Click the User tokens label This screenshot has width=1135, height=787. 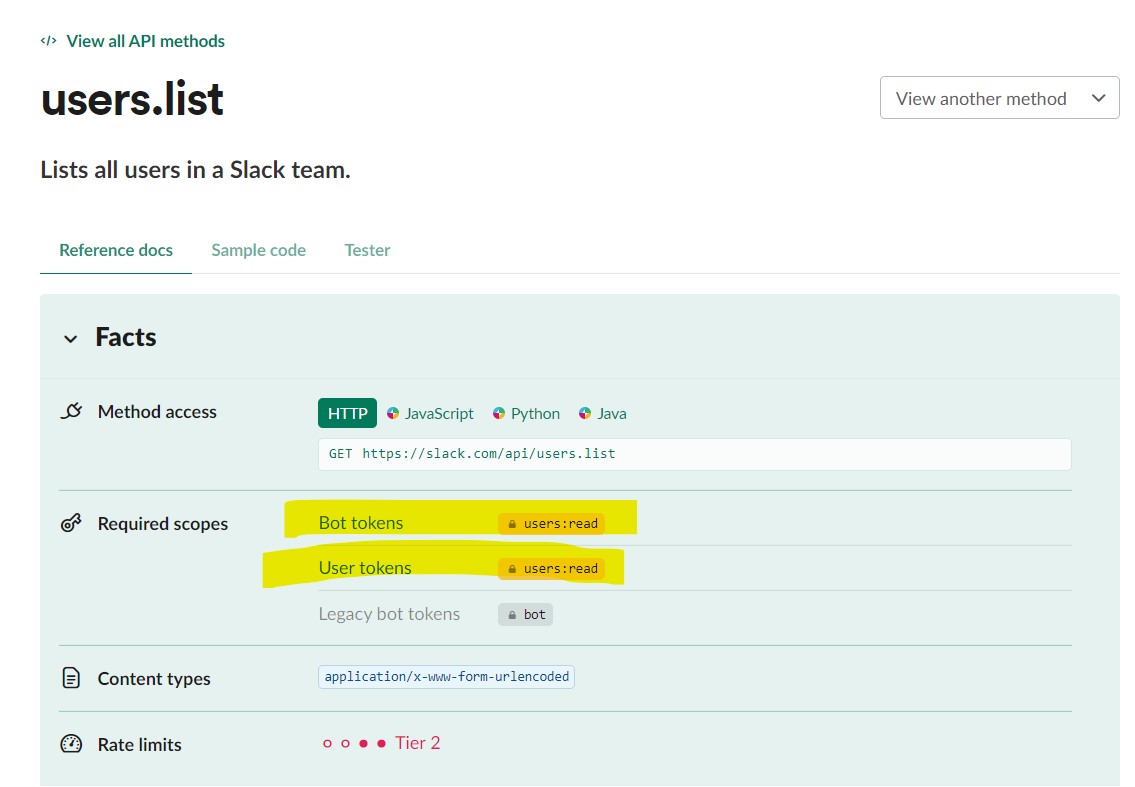coord(365,568)
